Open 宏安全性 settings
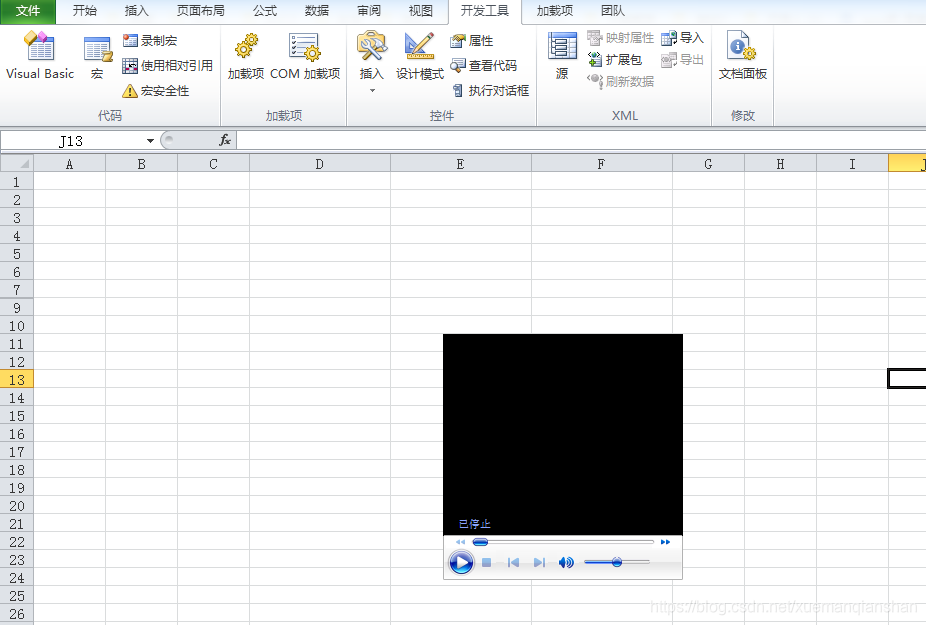Viewport: 926px width, 625px height. [x=155, y=91]
